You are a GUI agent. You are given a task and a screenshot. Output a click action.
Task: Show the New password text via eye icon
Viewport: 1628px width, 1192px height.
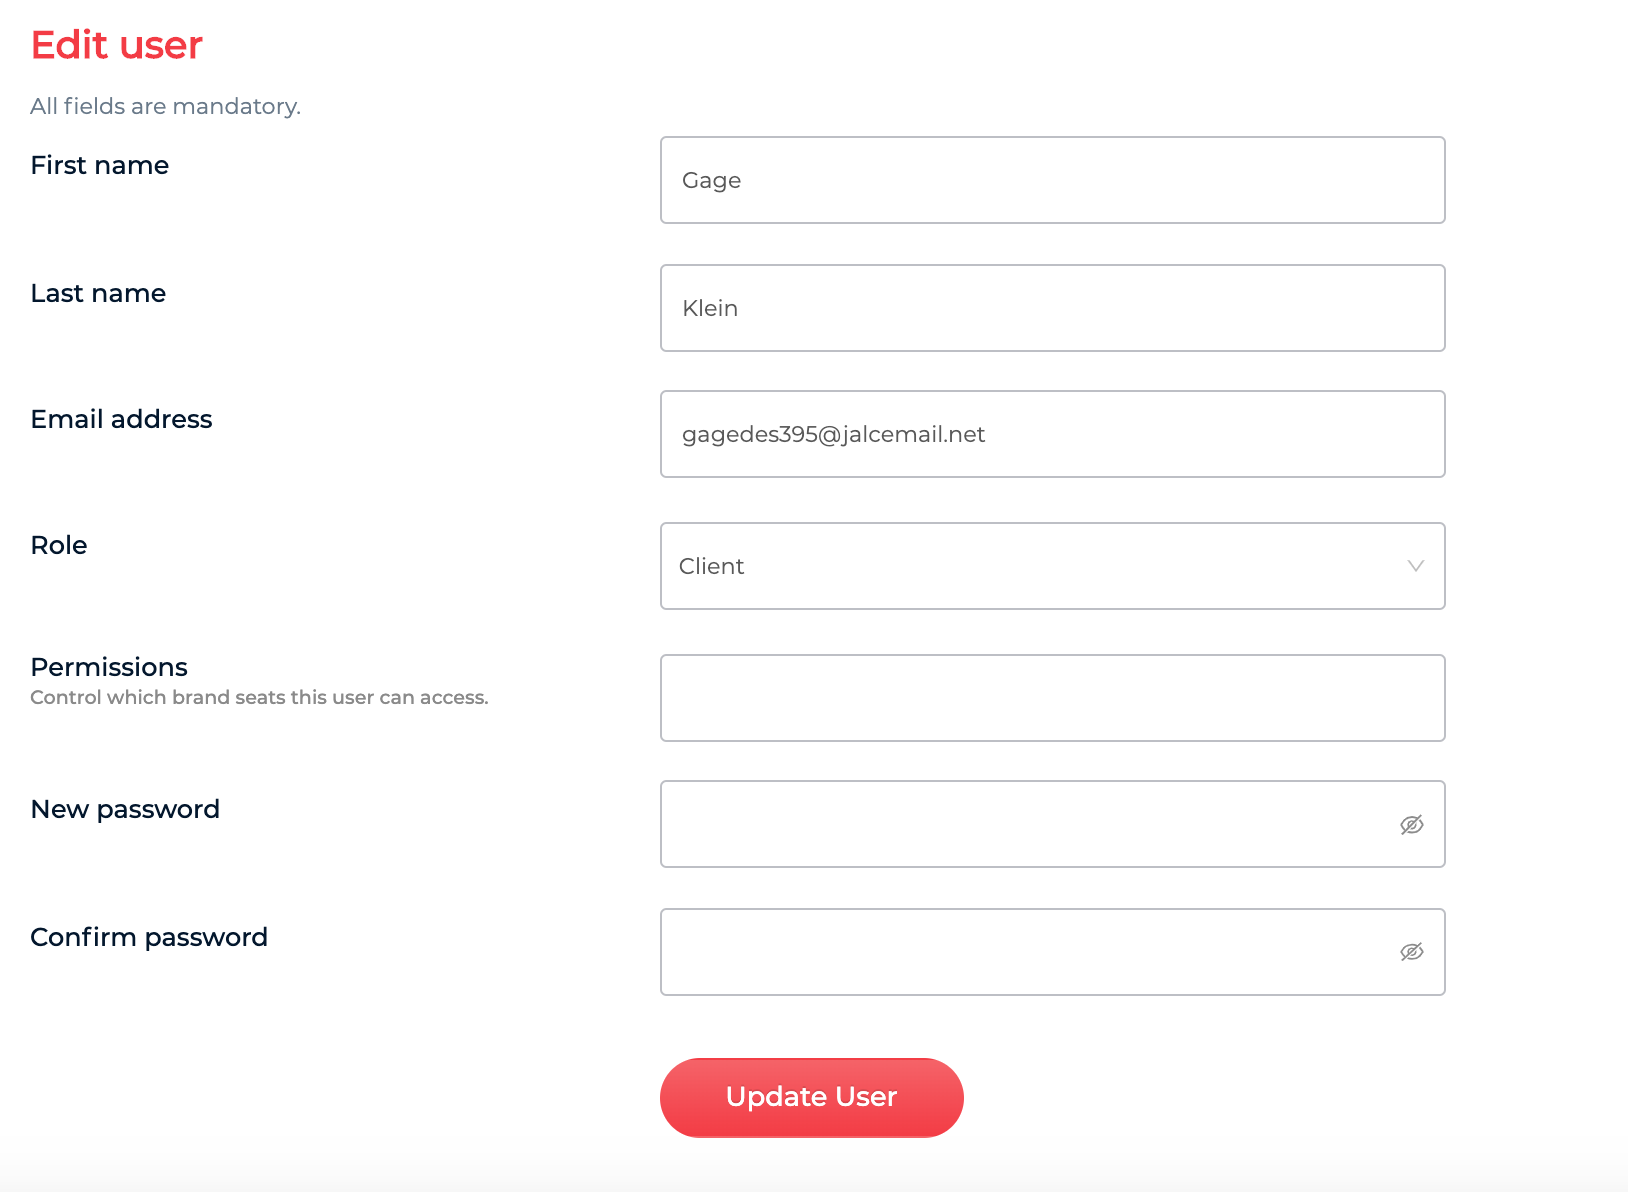click(1411, 825)
